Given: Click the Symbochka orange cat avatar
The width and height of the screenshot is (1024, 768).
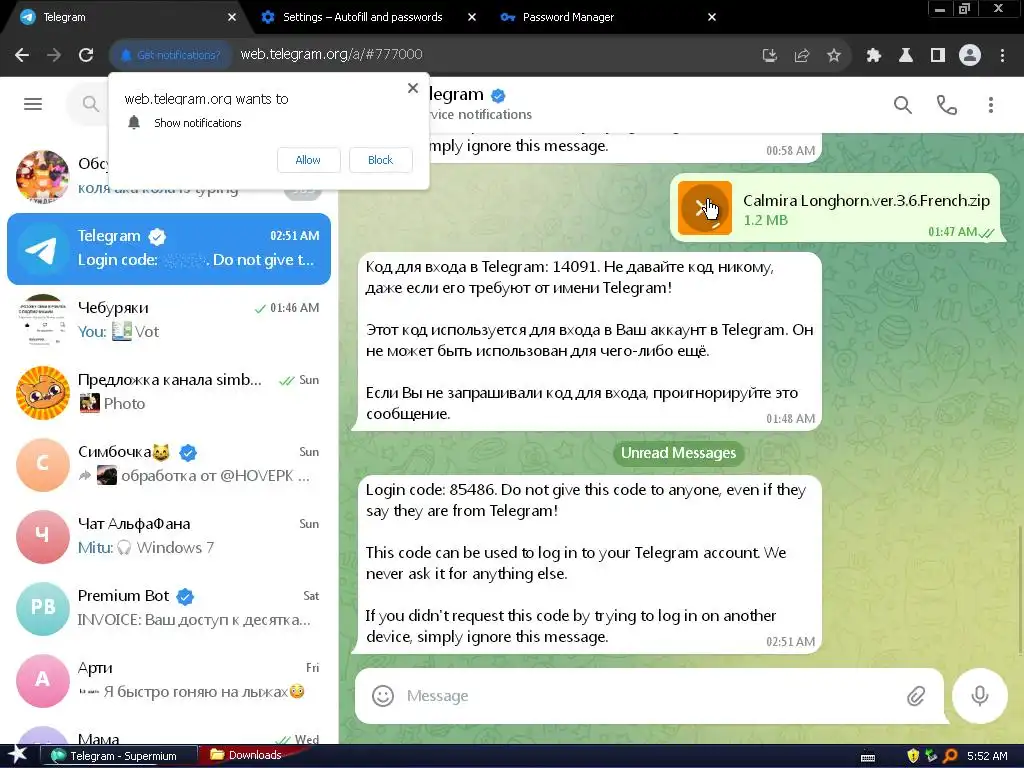Looking at the screenshot, I should (x=42, y=392).
